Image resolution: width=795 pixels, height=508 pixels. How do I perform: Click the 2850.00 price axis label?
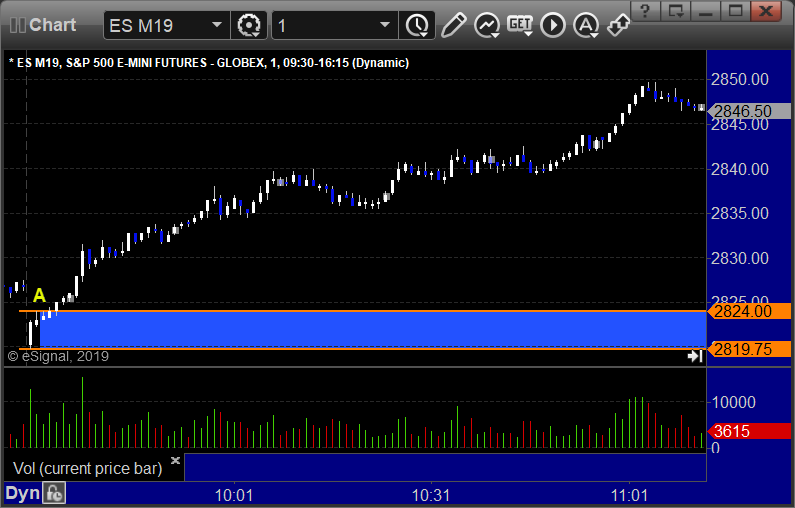pos(740,79)
